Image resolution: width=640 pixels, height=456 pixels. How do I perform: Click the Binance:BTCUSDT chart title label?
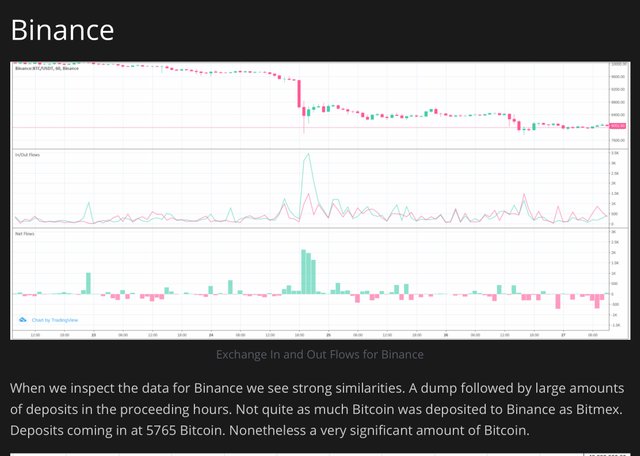(47, 68)
